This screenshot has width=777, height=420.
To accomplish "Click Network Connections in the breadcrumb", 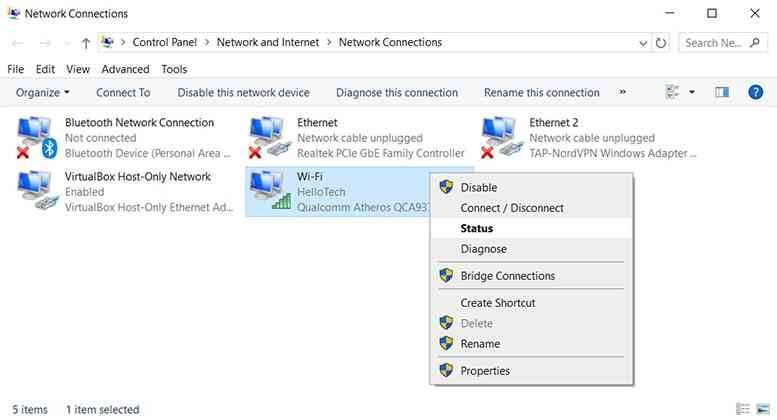I will pyautogui.click(x=390, y=43).
